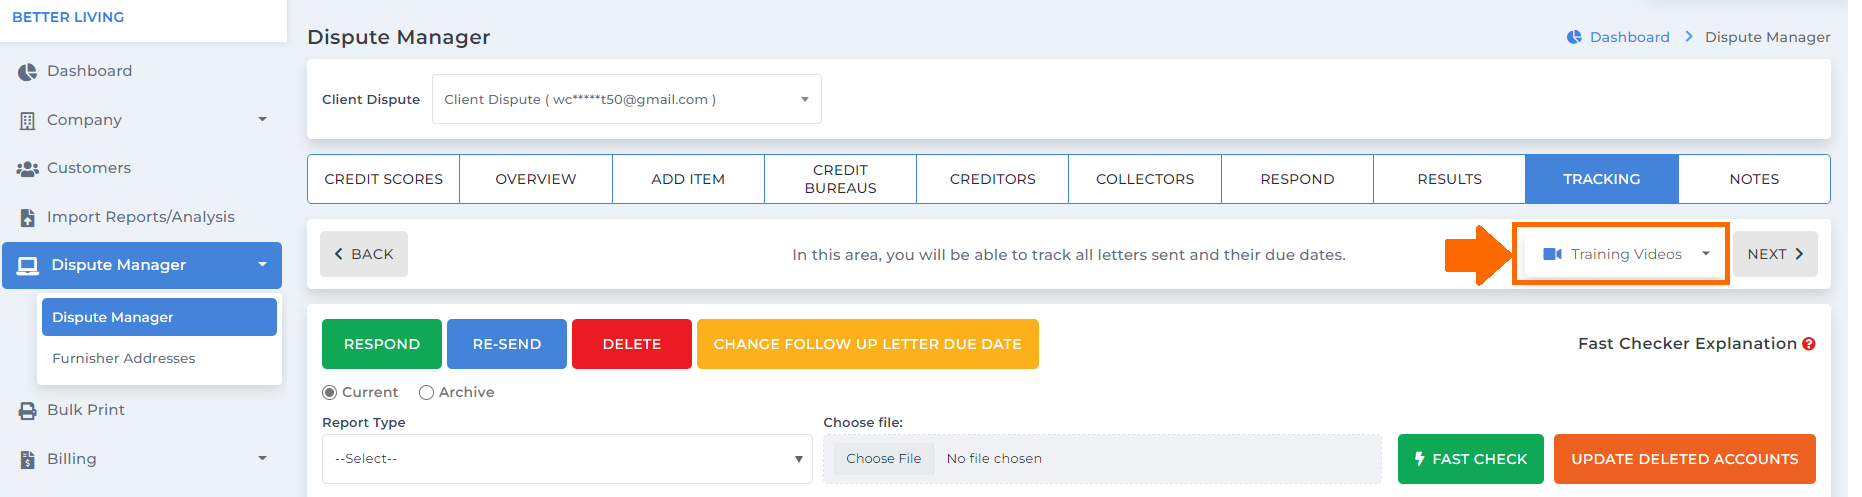Switch to the COLLECTORS tab

[1145, 179]
